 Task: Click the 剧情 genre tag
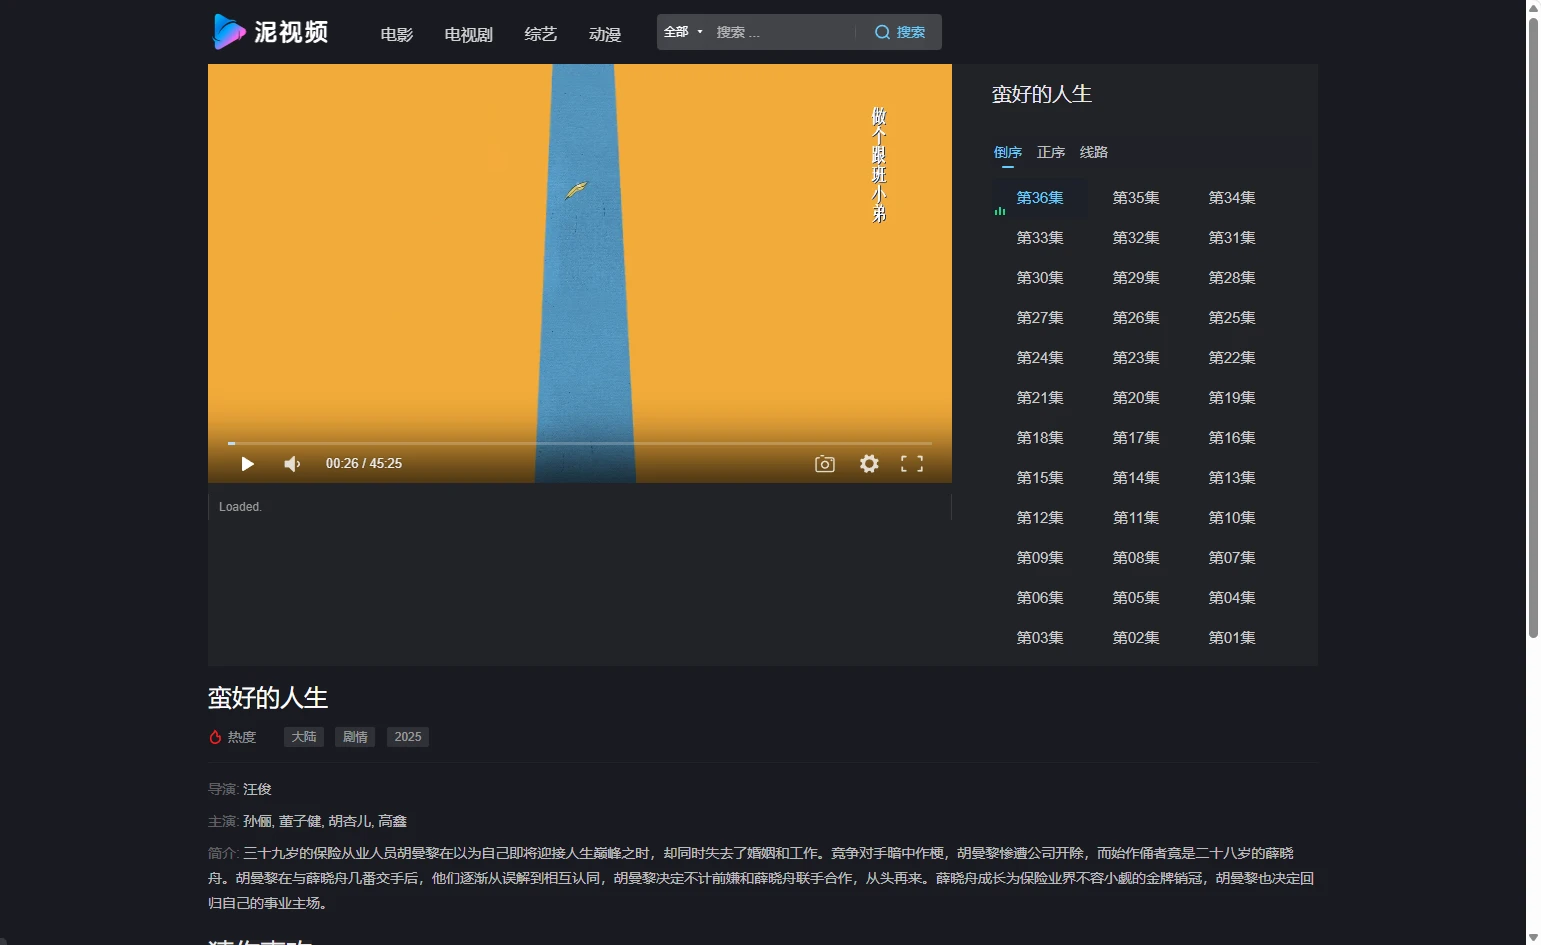[x=355, y=737]
